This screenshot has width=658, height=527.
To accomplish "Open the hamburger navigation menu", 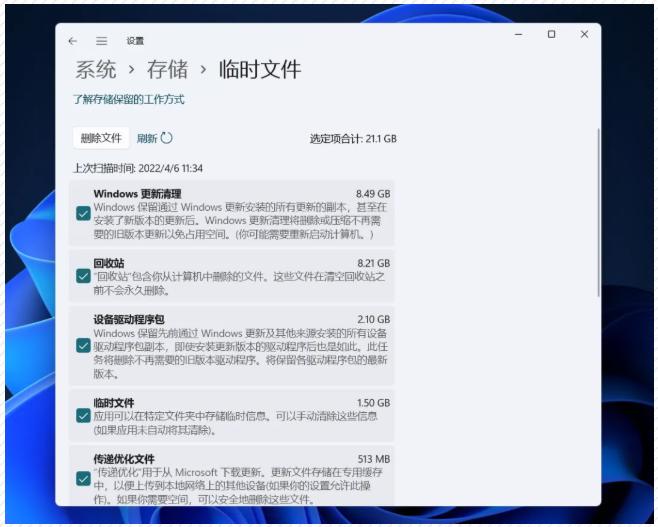I will click(x=101, y=40).
